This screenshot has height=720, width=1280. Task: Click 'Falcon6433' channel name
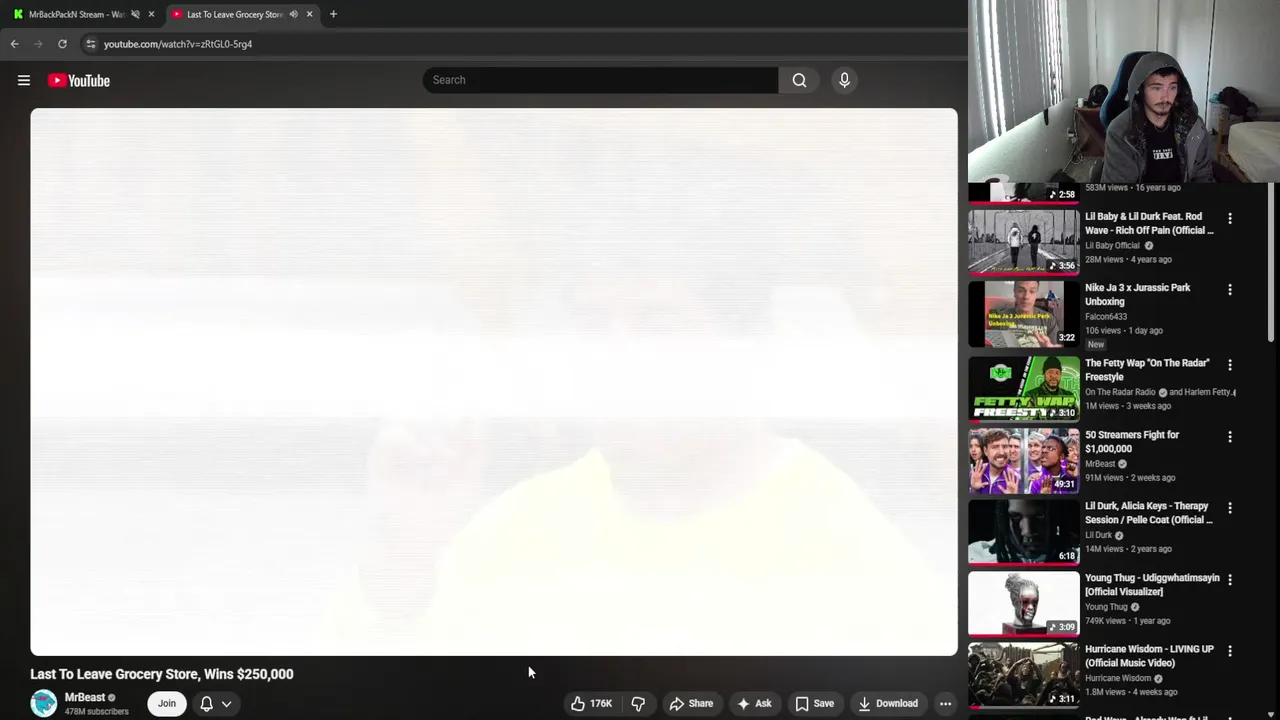coord(1106,316)
